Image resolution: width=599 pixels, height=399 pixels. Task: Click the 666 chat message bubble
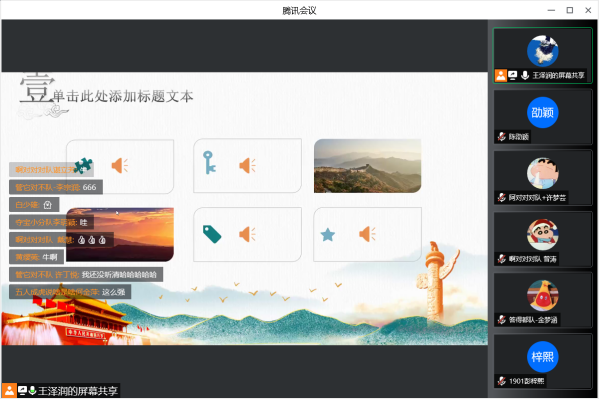(x=56, y=187)
